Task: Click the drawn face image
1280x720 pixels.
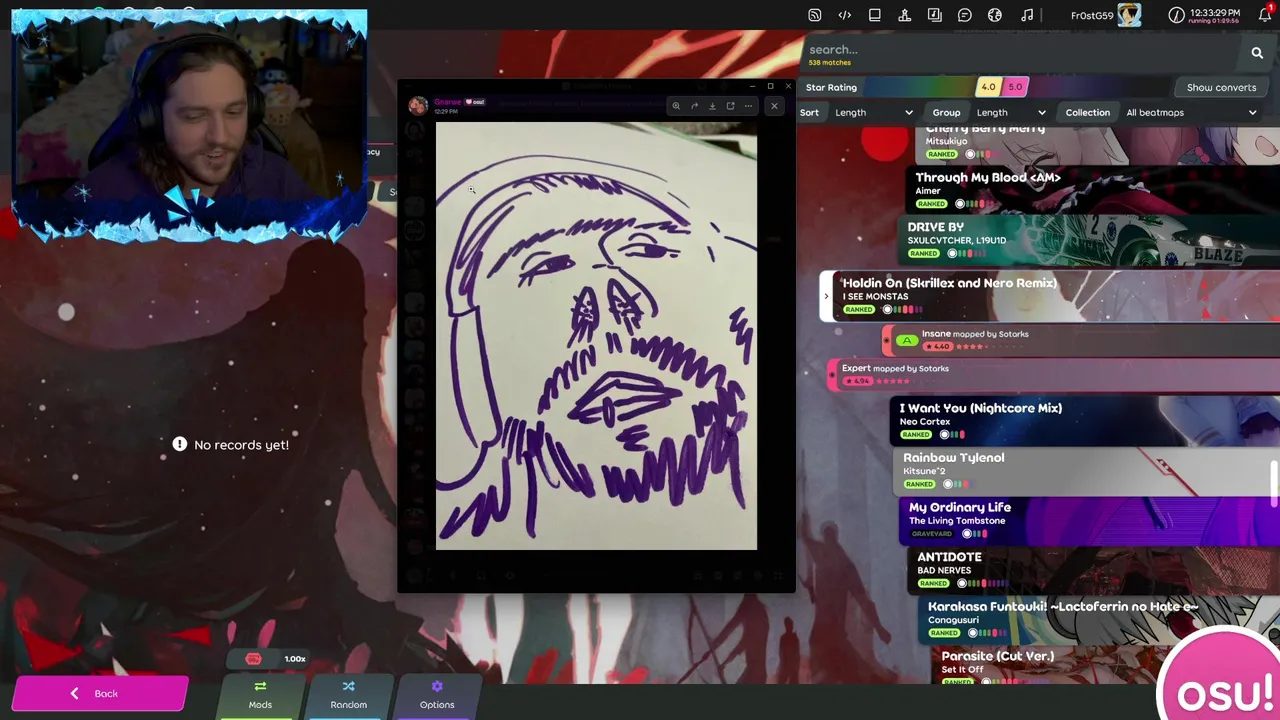Action: 596,336
